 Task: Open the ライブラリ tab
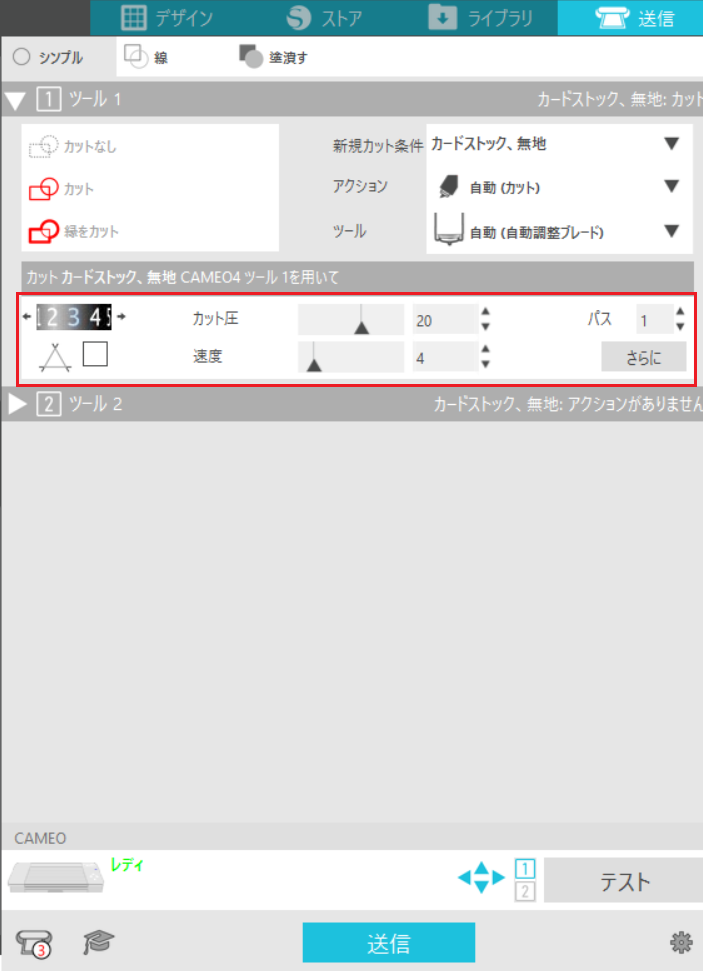point(480,18)
